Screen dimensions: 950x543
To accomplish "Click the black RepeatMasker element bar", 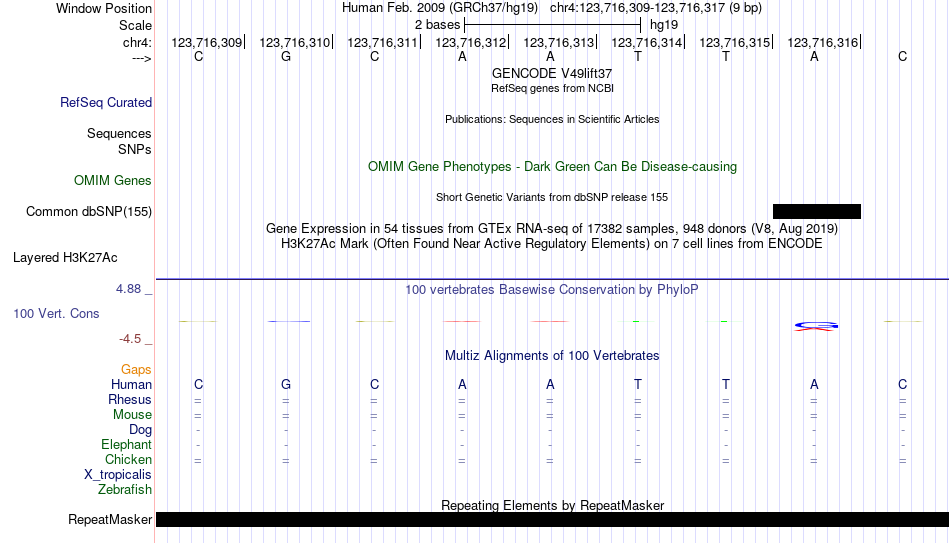I will pyautogui.click(x=553, y=519).
